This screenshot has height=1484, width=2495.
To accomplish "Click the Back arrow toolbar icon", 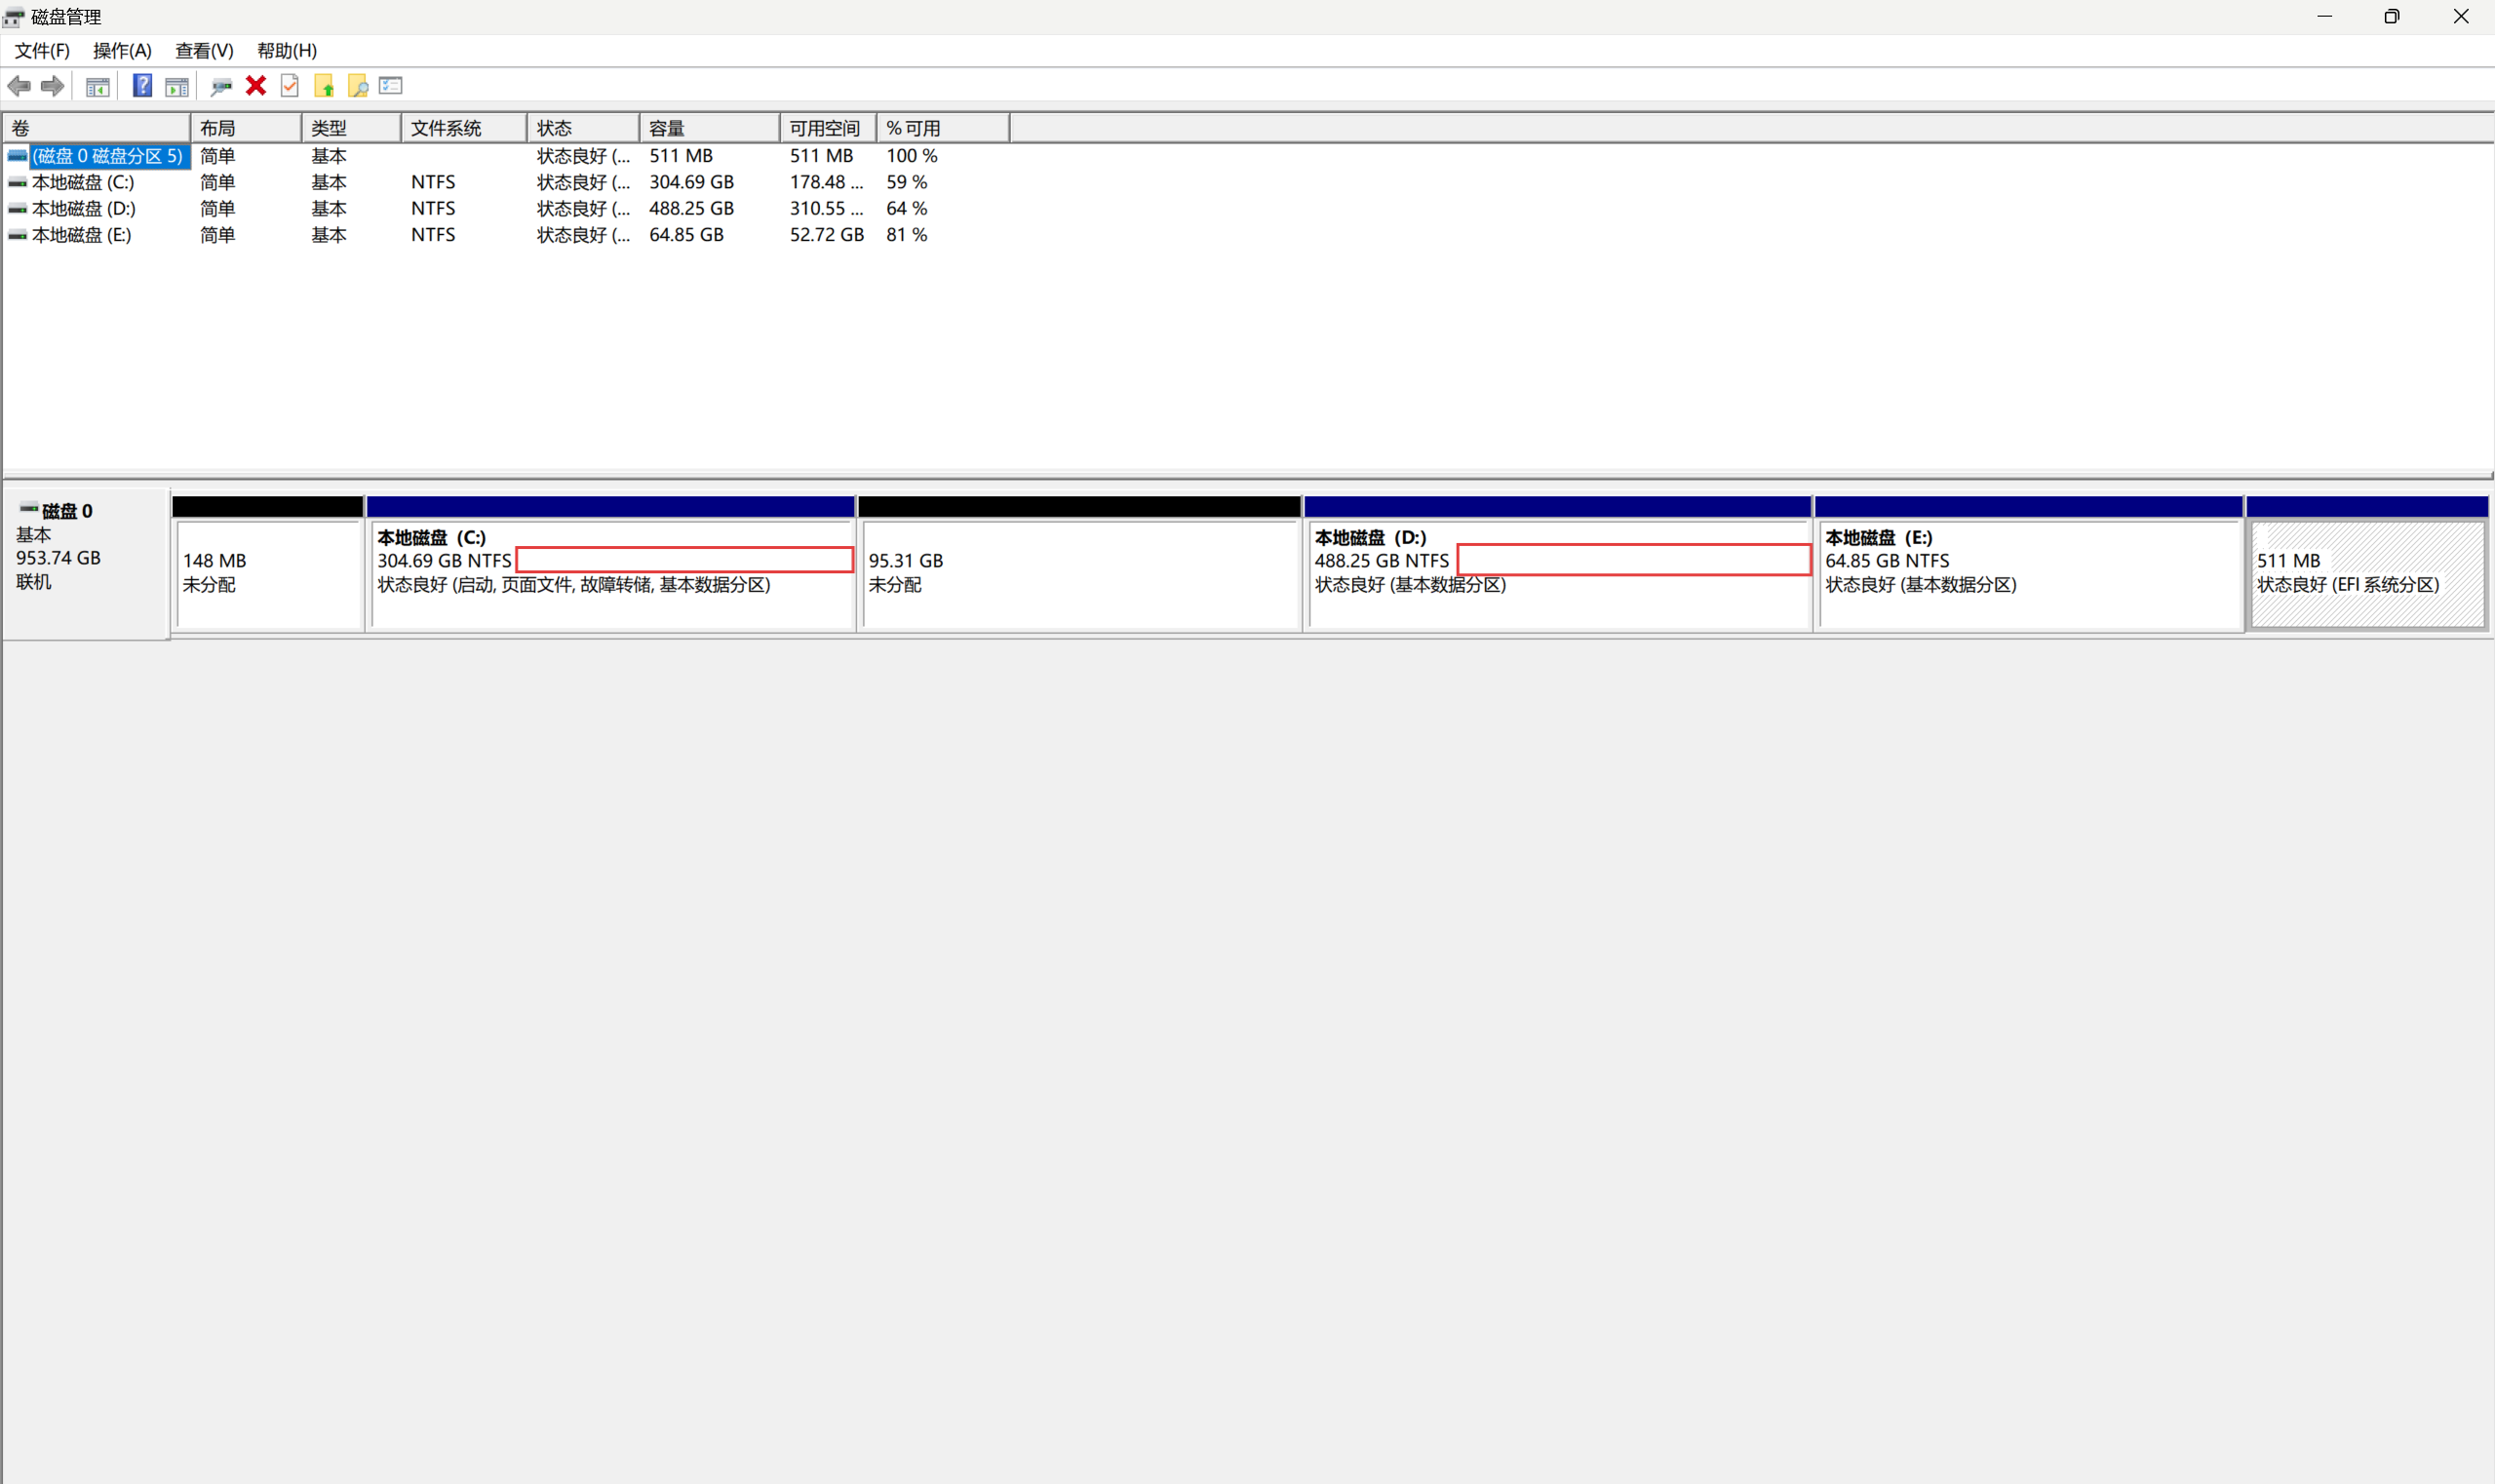I will click(19, 86).
